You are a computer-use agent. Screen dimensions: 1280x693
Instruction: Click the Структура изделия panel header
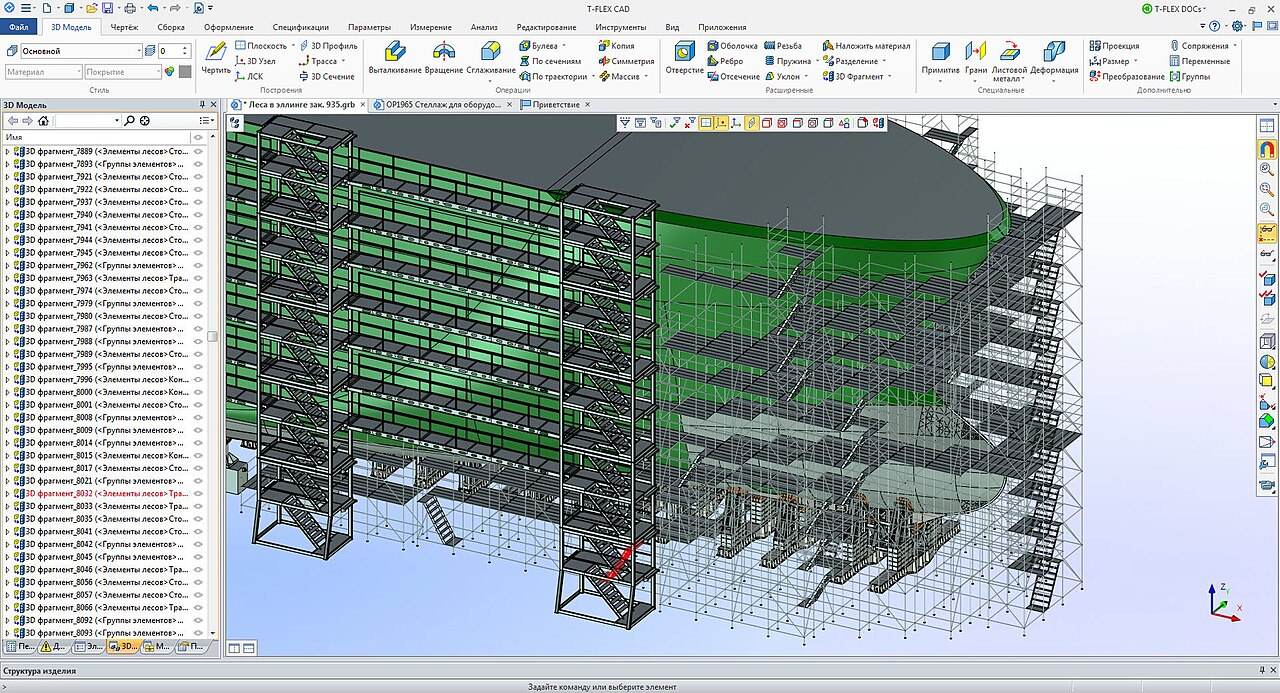click(x=640, y=671)
